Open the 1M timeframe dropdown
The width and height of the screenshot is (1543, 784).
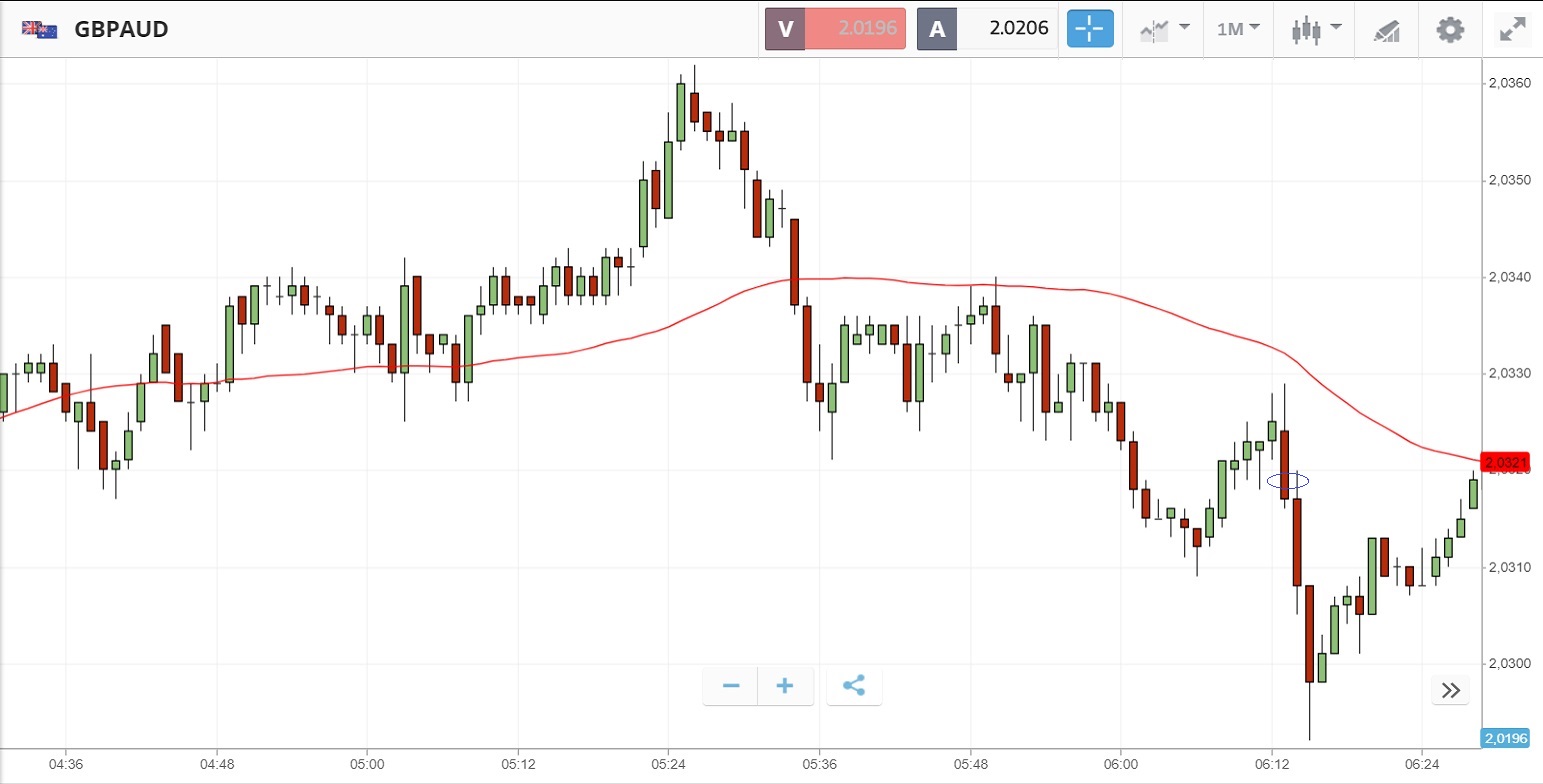pos(1238,29)
